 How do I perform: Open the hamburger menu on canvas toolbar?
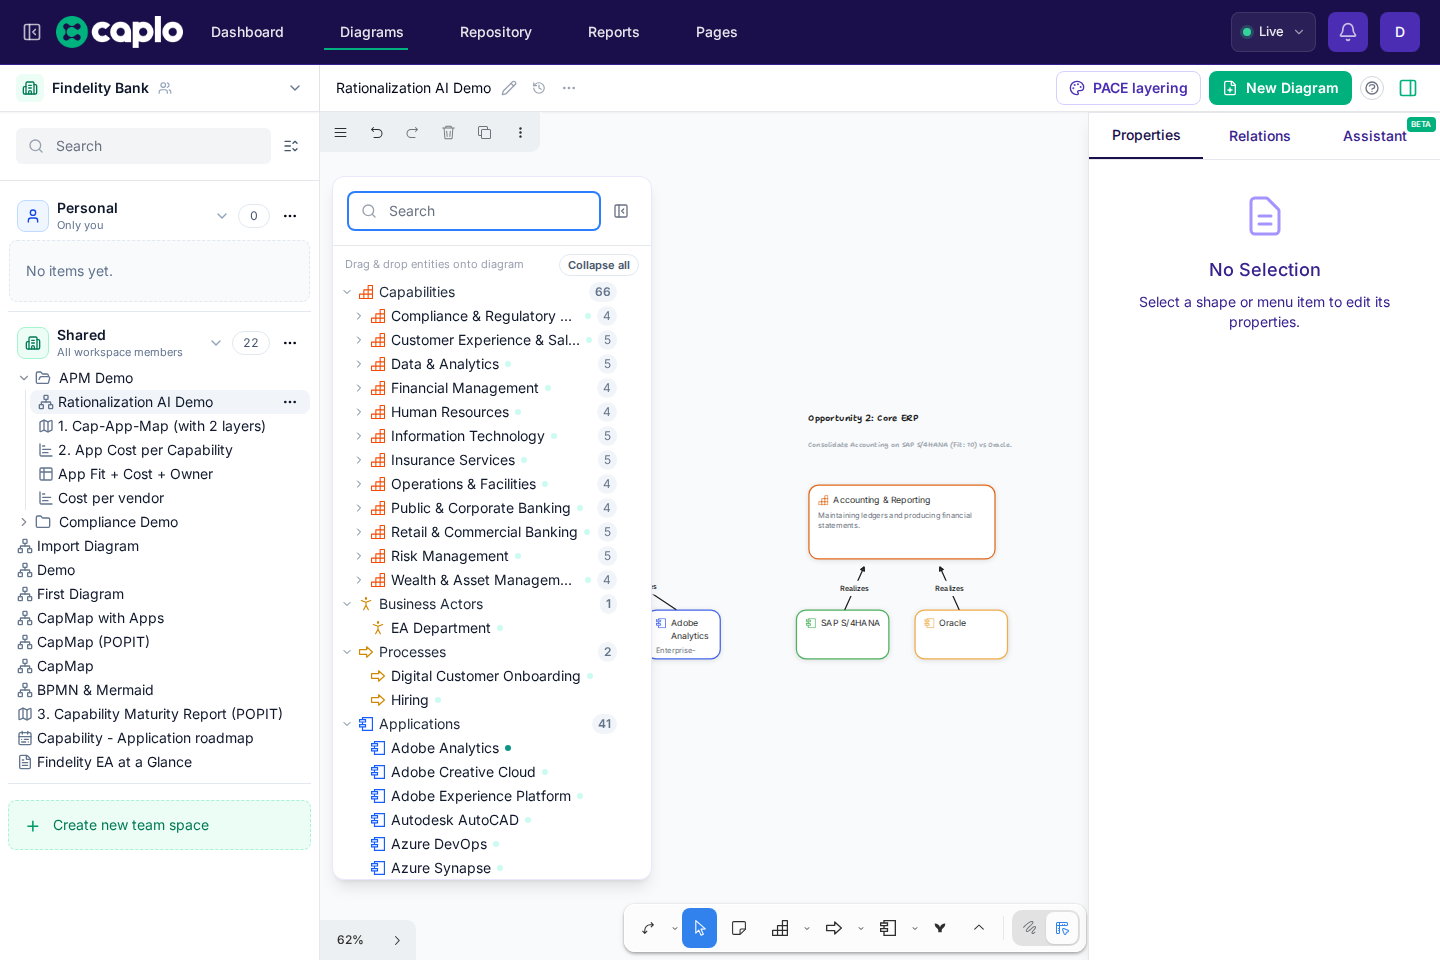tap(340, 132)
